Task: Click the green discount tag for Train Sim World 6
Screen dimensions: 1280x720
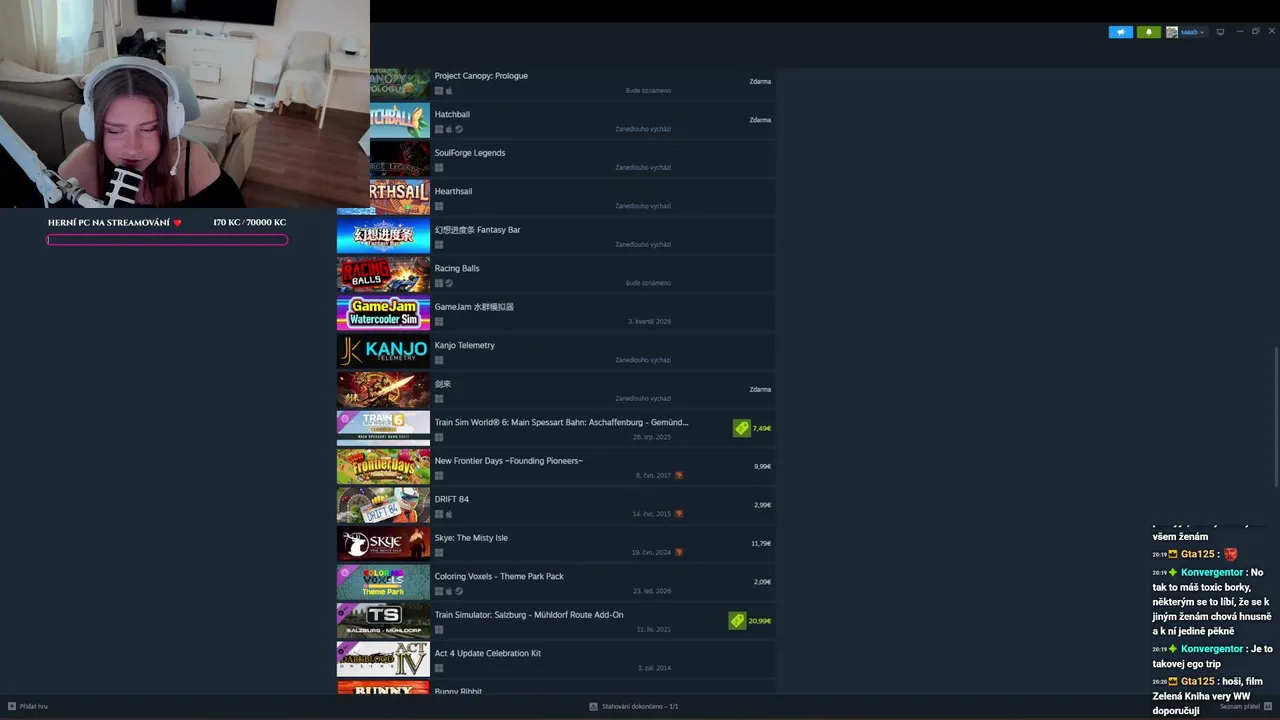Action: 741,428
